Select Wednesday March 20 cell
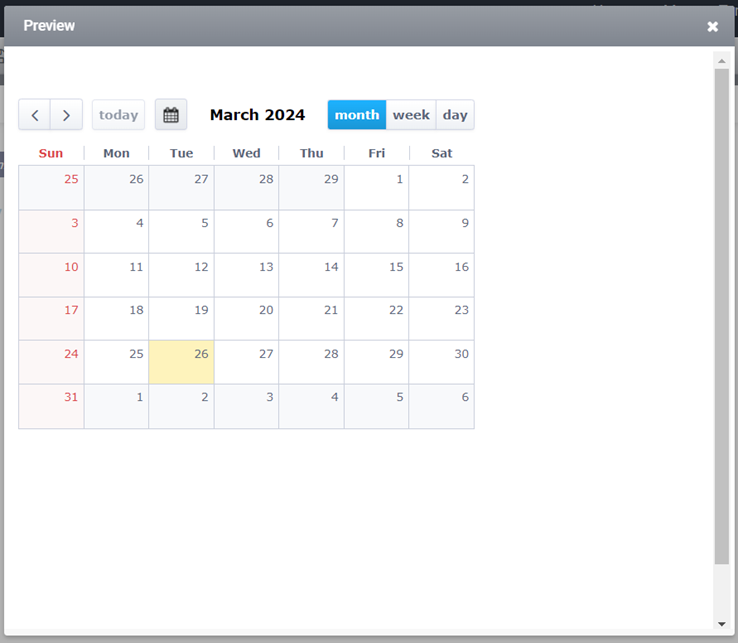This screenshot has height=643, width=738. coord(246,319)
